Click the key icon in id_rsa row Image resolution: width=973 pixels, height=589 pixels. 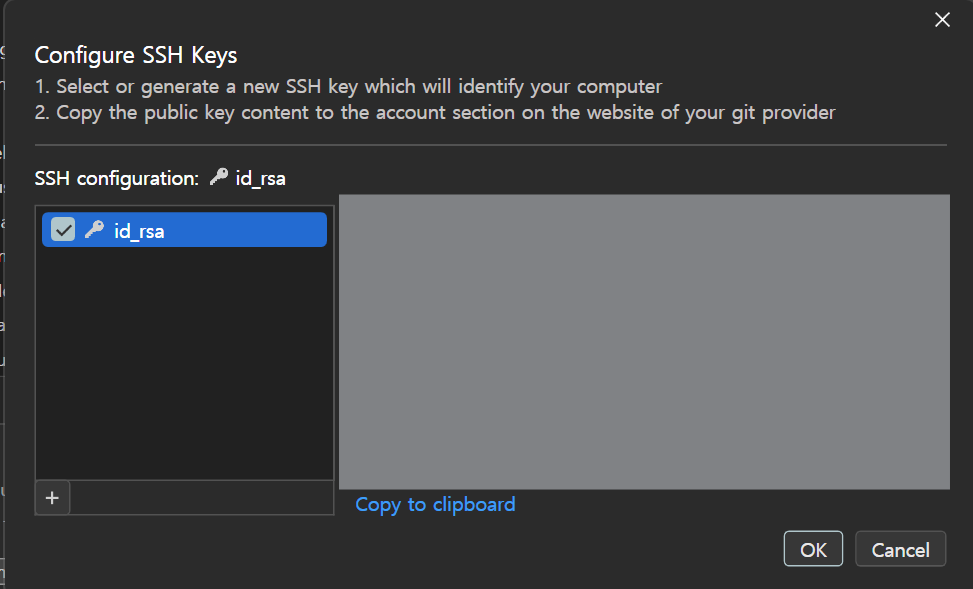[x=94, y=230]
